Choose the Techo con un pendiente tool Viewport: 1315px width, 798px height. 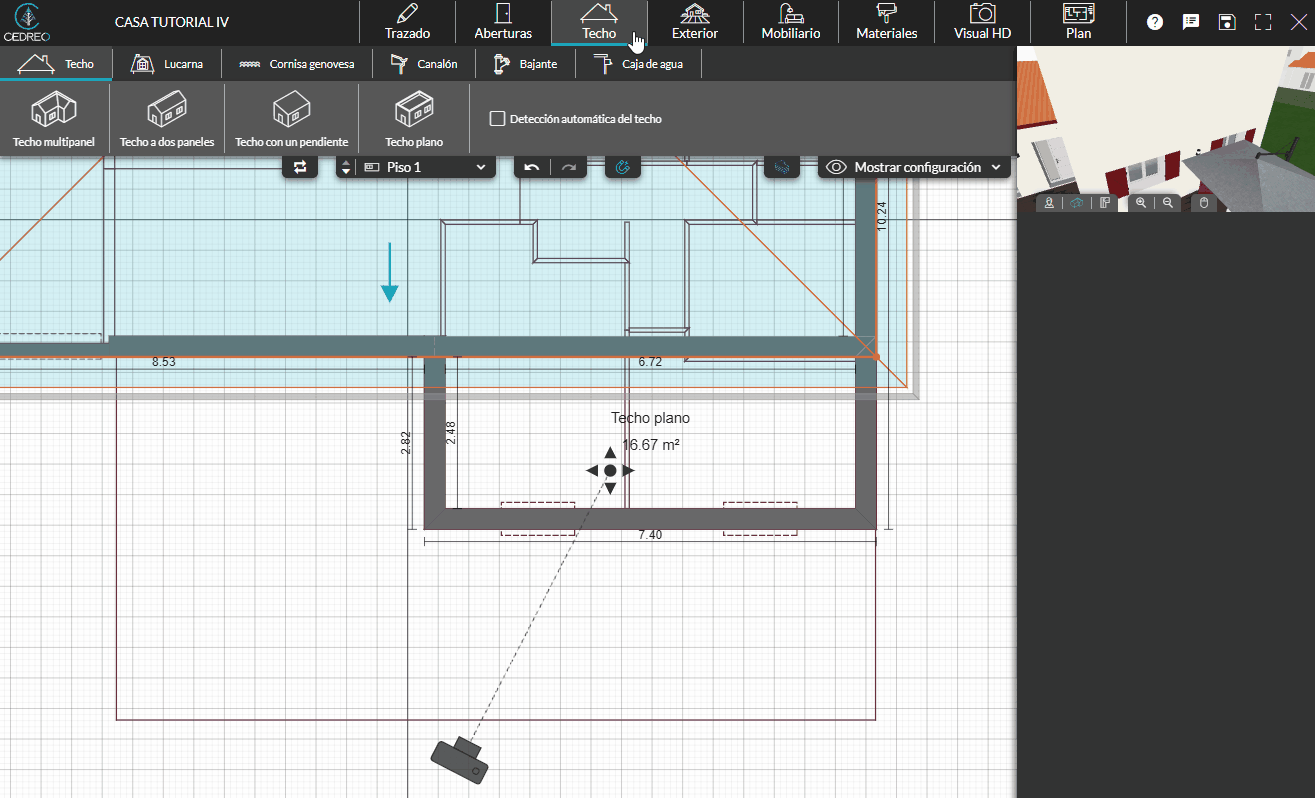290,118
